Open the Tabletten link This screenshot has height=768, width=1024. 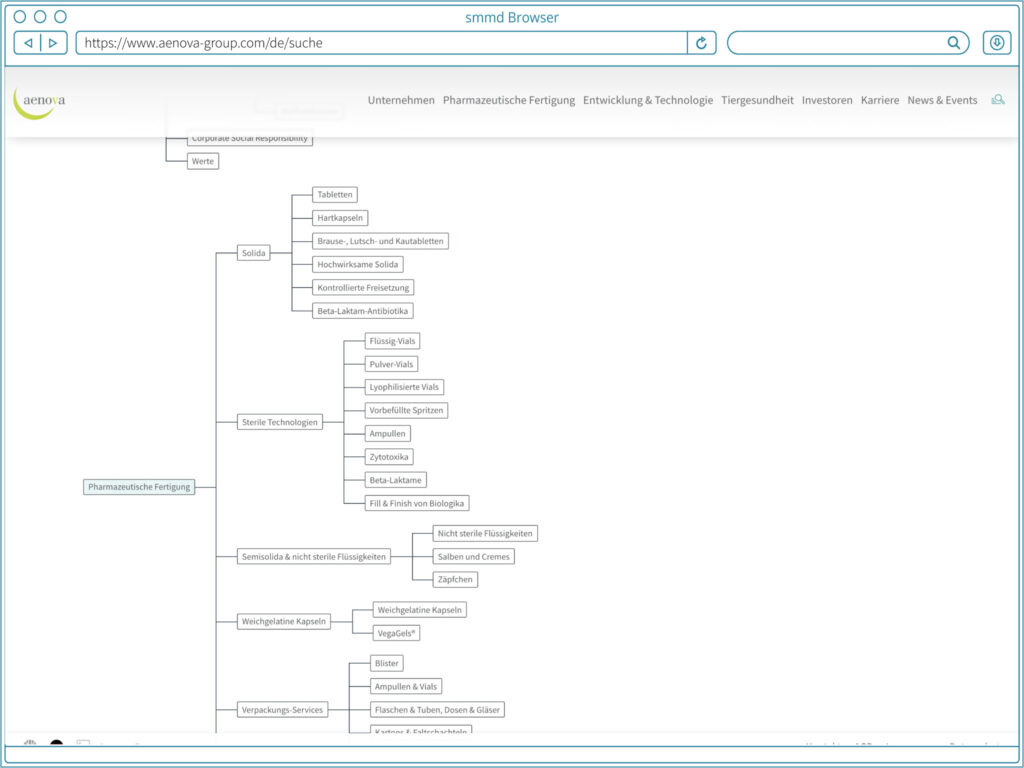point(334,195)
